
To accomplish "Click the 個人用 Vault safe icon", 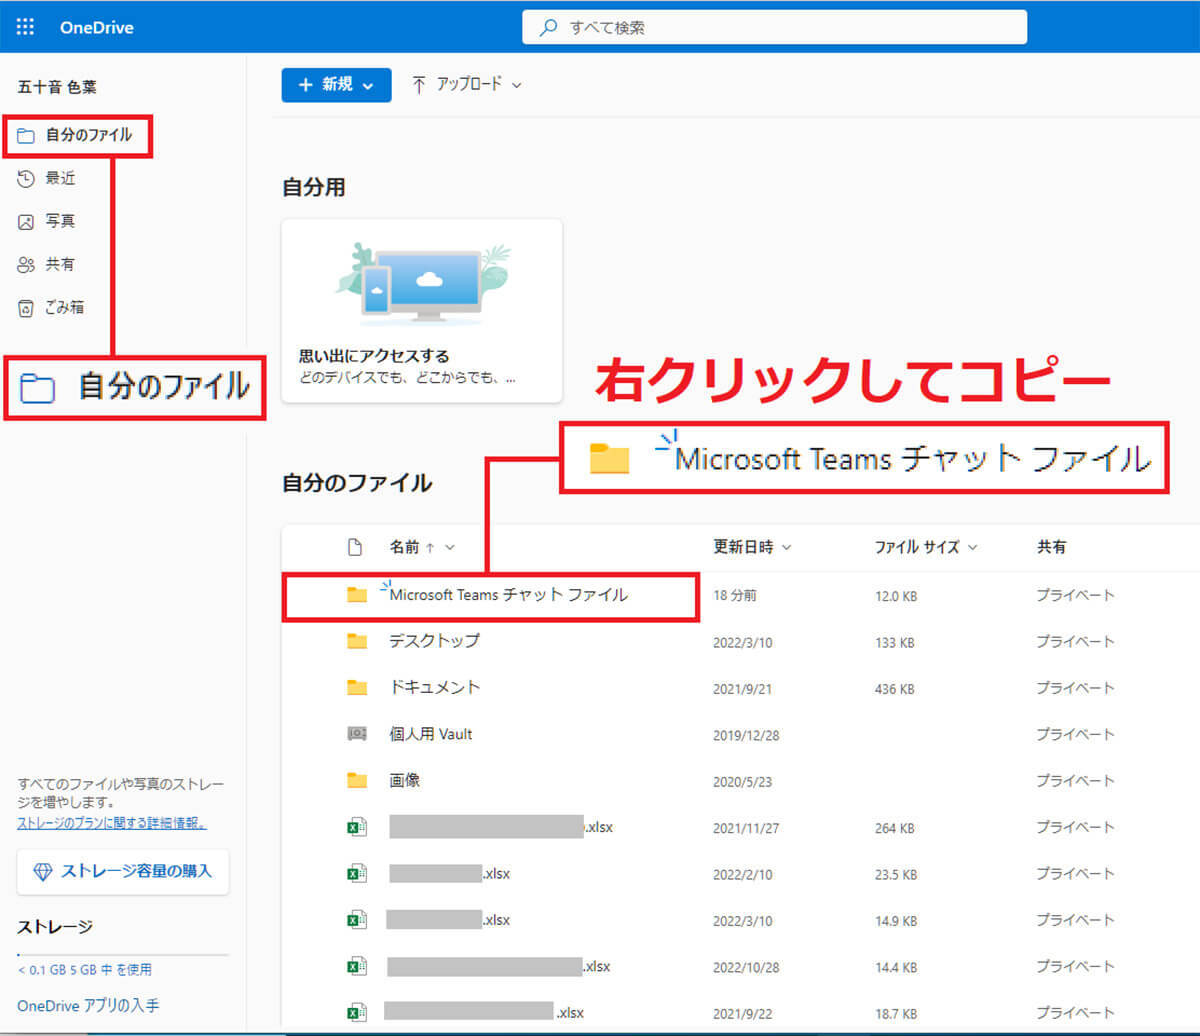I will click(x=357, y=734).
